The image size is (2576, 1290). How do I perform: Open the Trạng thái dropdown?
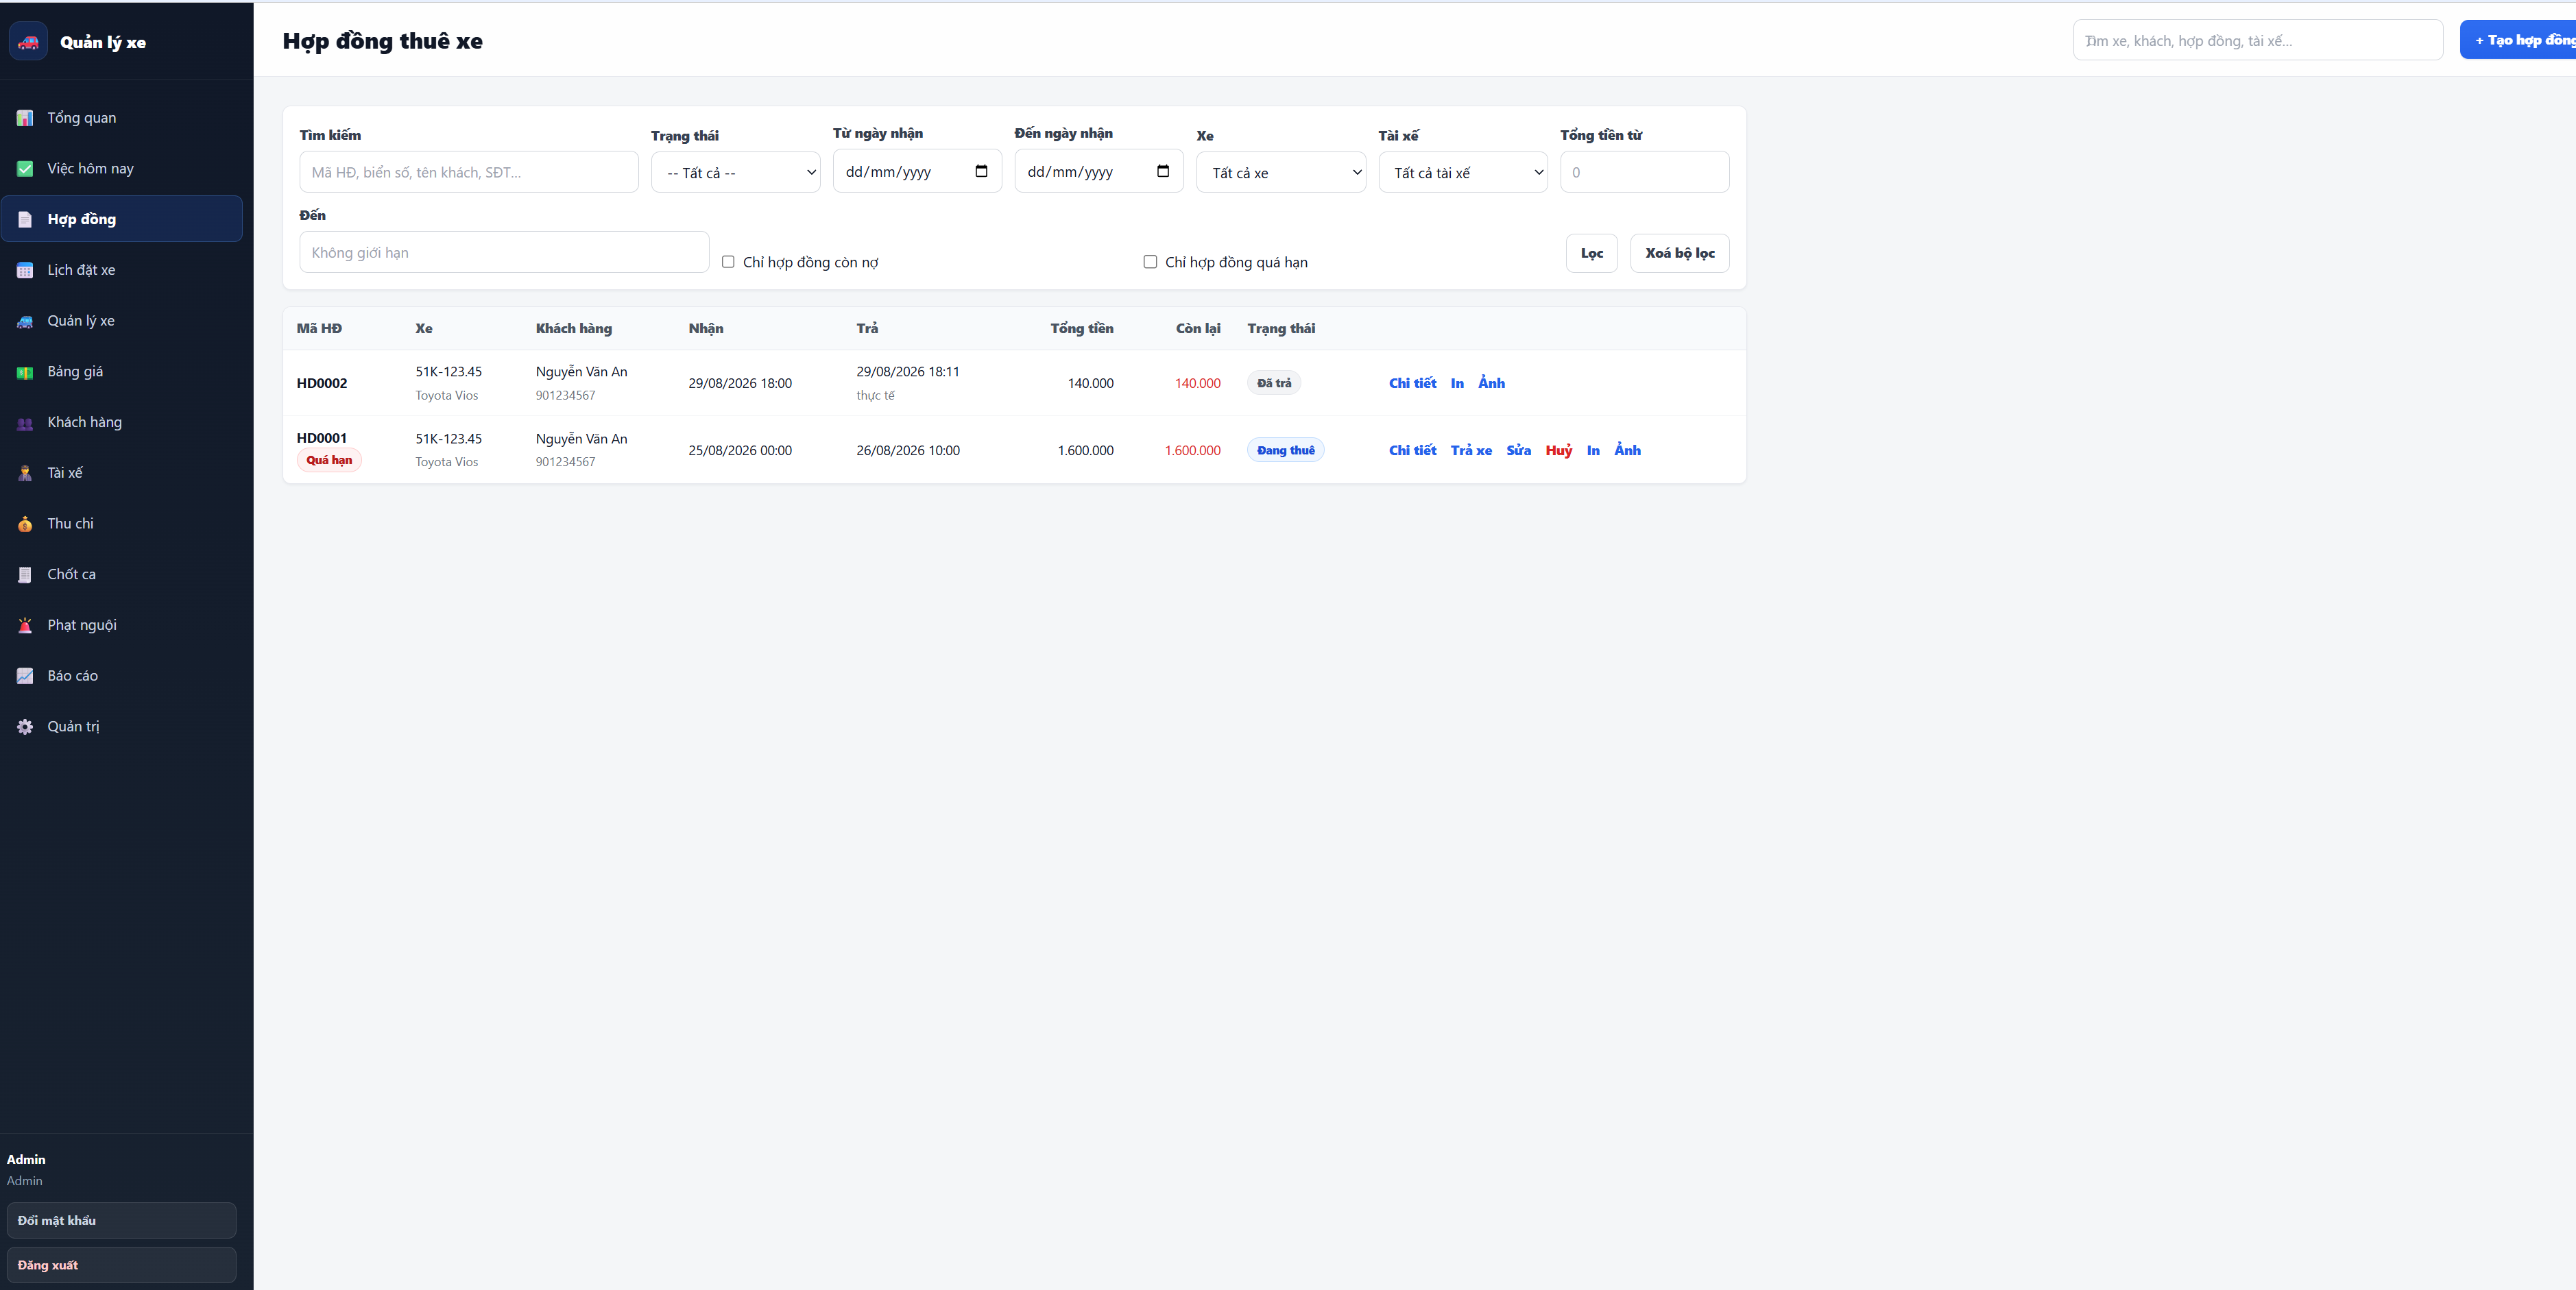[736, 172]
